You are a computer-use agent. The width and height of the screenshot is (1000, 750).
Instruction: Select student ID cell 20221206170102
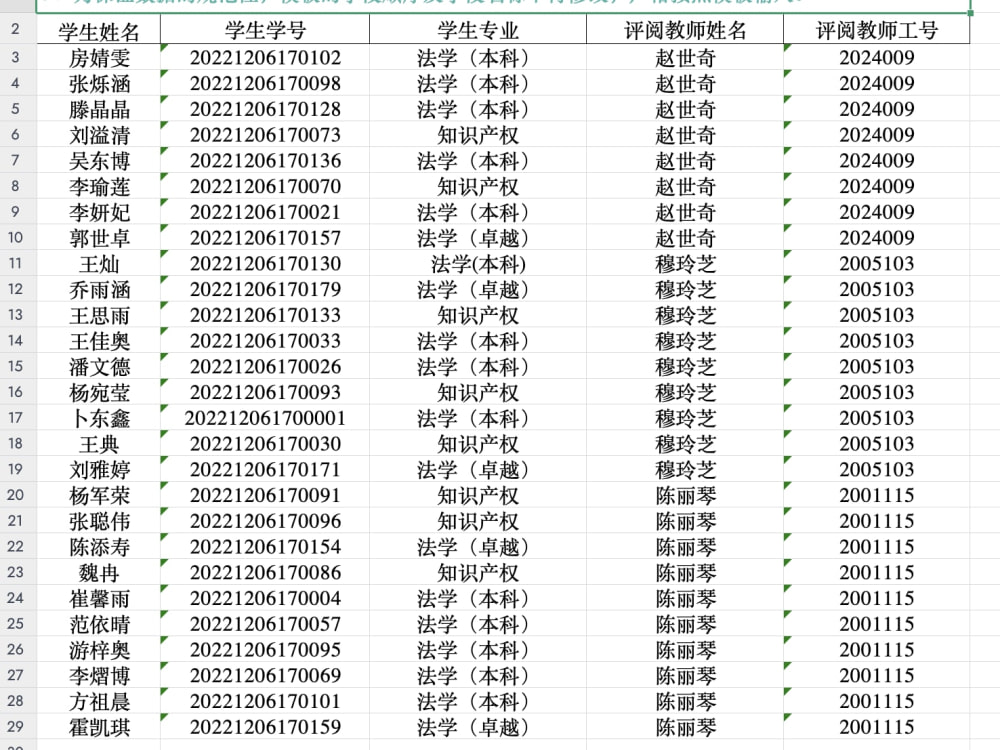[x=265, y=57]
